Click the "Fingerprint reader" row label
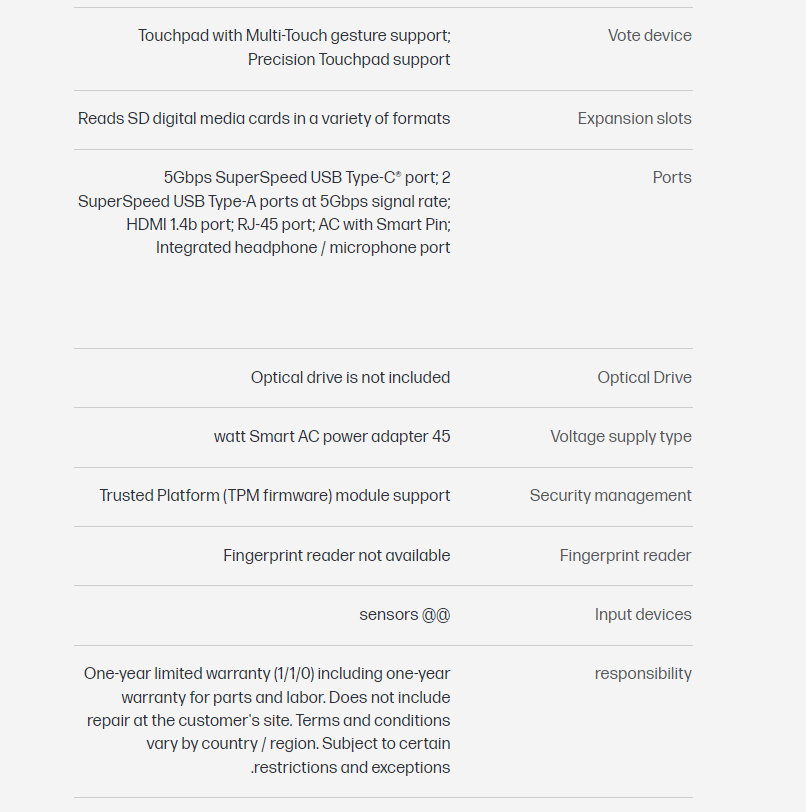This screenshot has height=812, width=806. coord(625,556)
